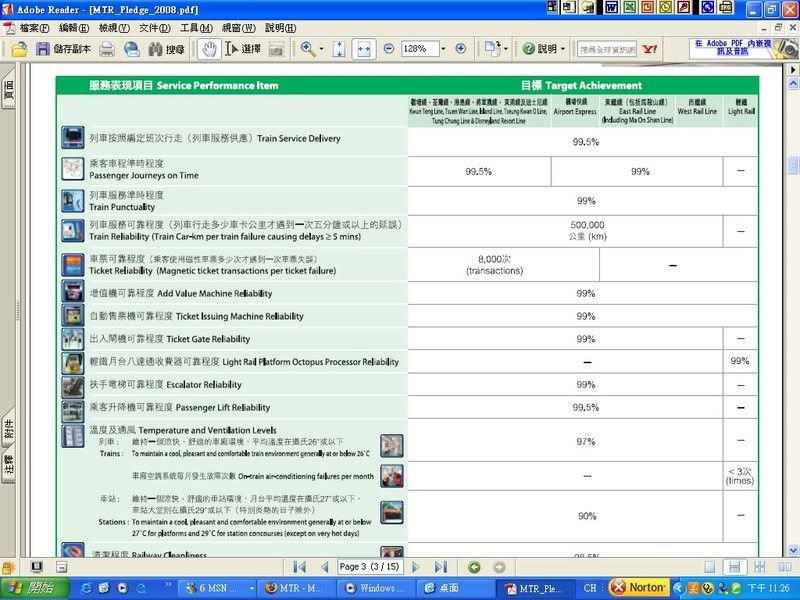
Task: Go to last page arrow button
Action: pyautogui.click(x=440, y=567)
